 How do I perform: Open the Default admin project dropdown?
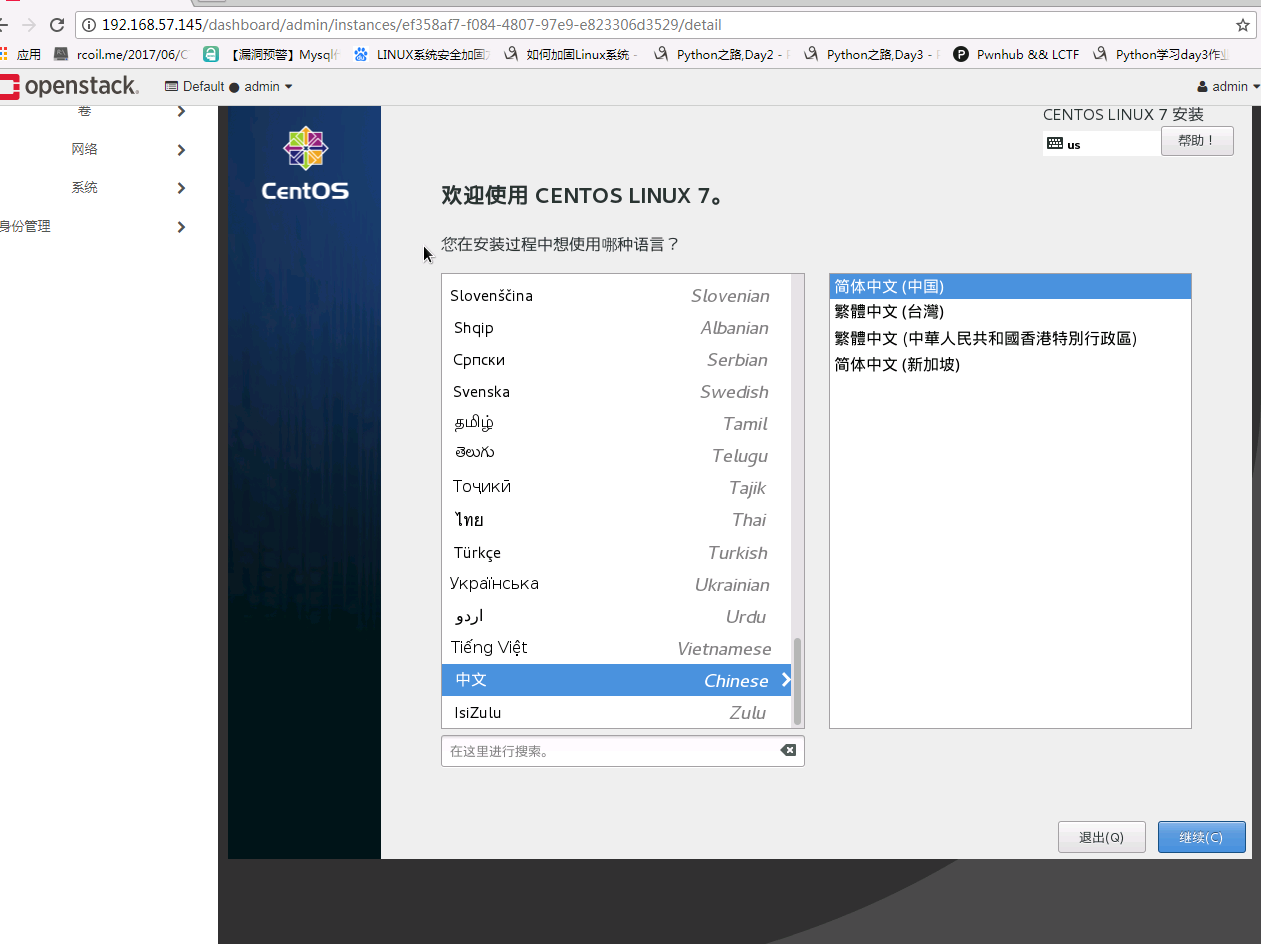[229, 87]
